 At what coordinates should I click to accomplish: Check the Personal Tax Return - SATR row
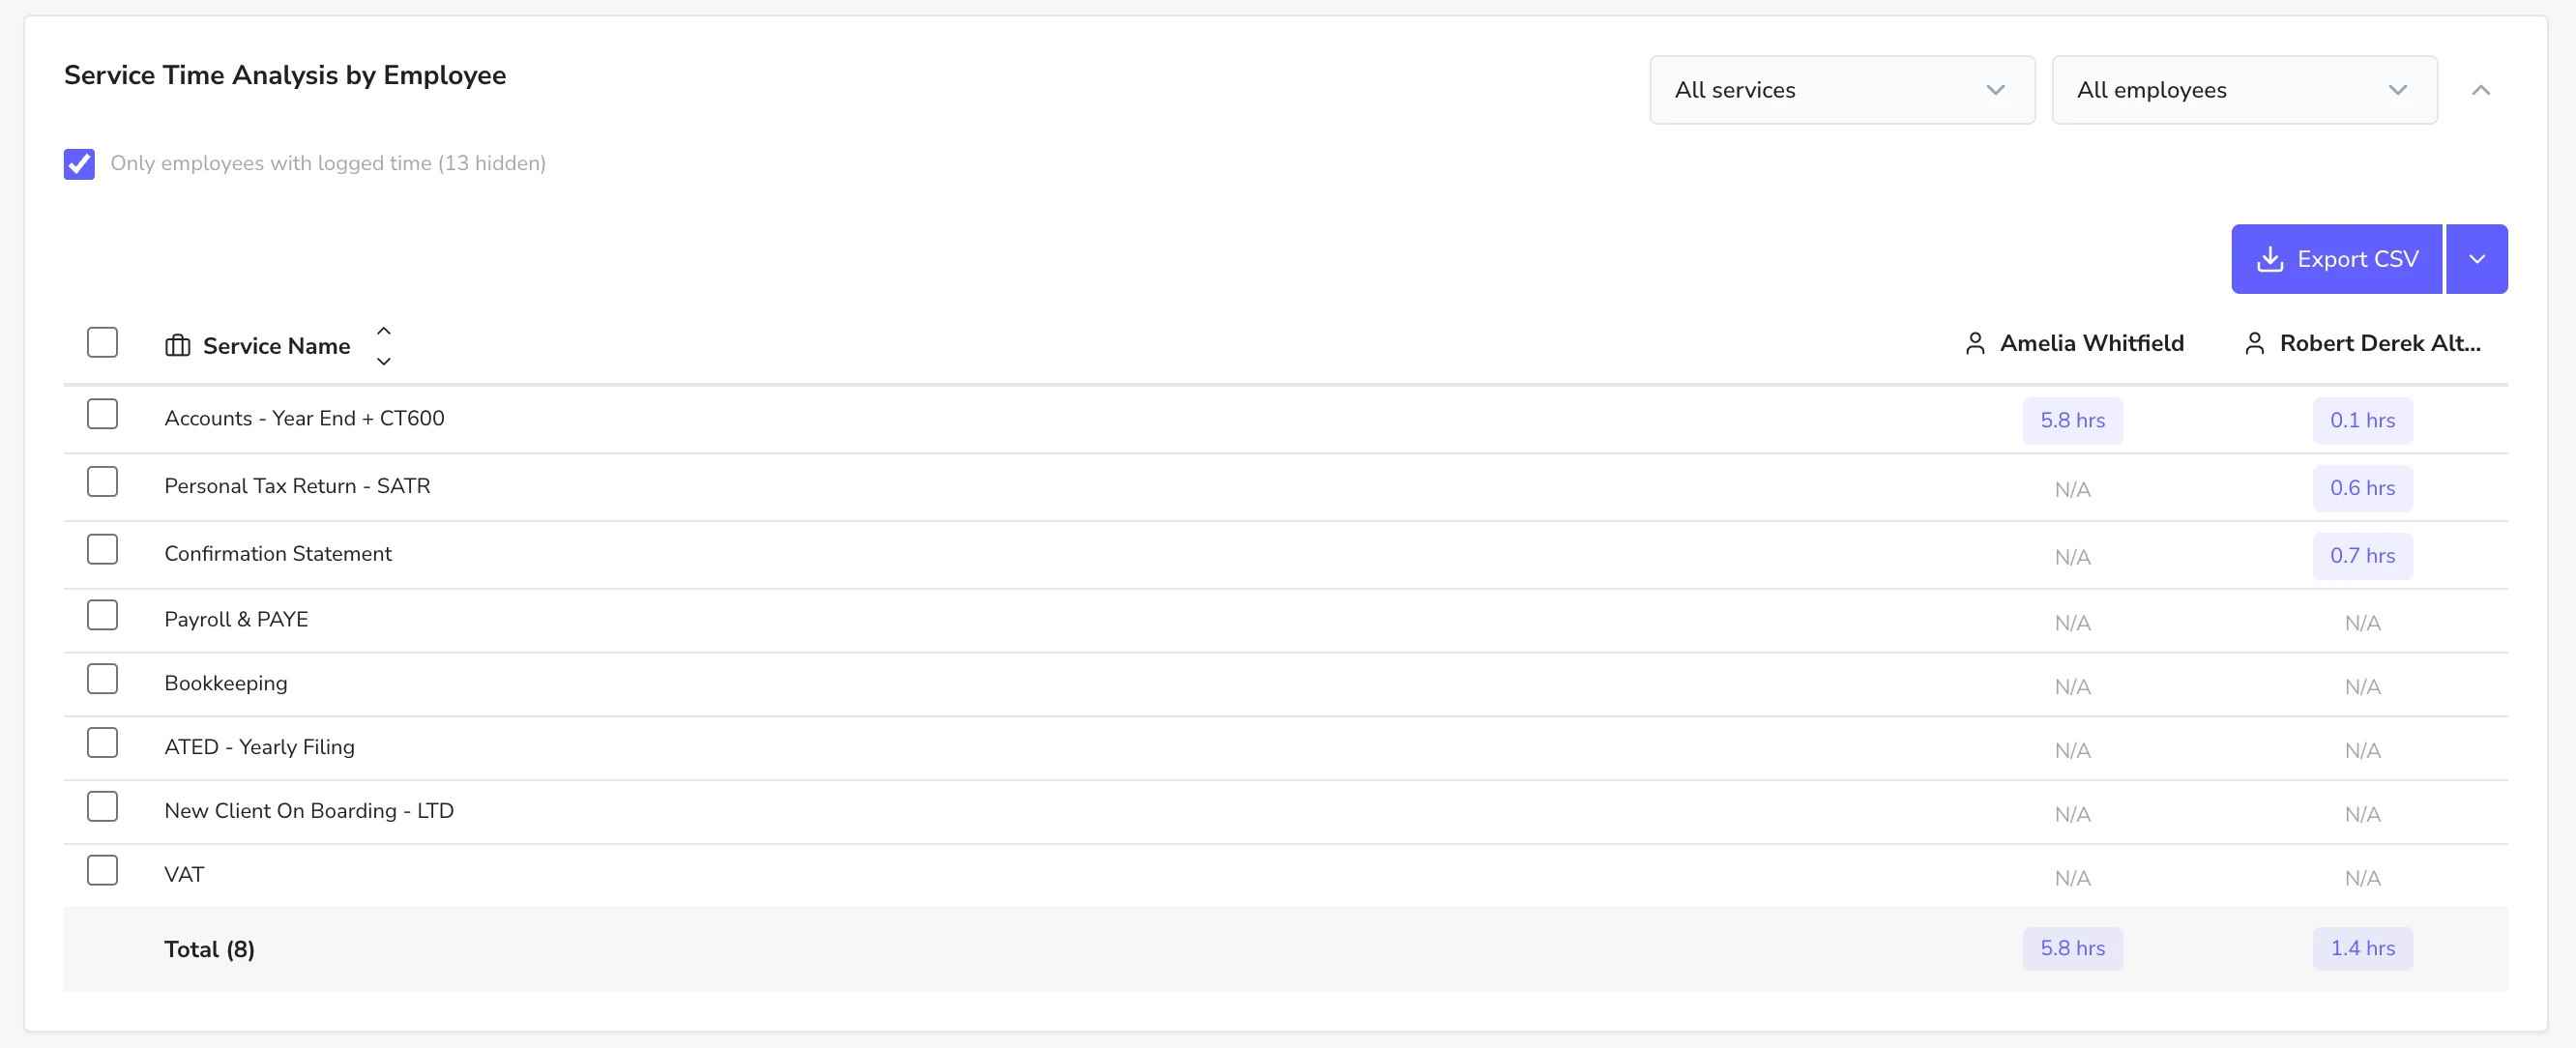point(102,482)
